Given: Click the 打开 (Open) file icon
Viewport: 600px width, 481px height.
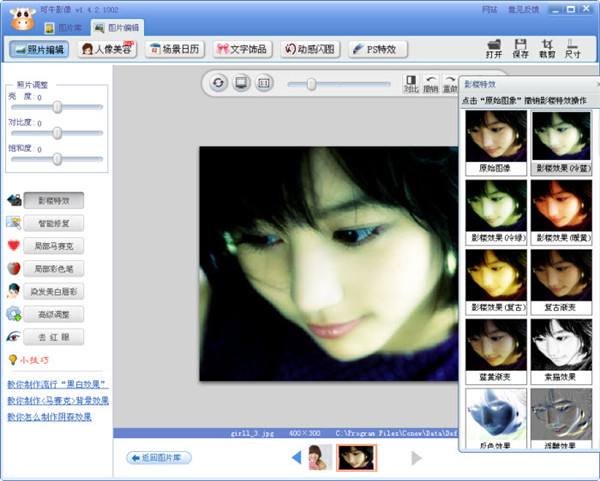Looking at the screenshot, I should 494,48.
